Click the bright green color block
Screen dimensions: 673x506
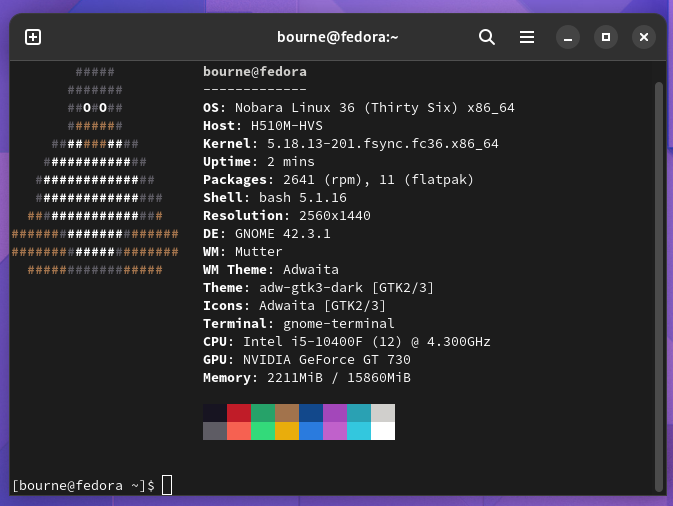(263, 431)
